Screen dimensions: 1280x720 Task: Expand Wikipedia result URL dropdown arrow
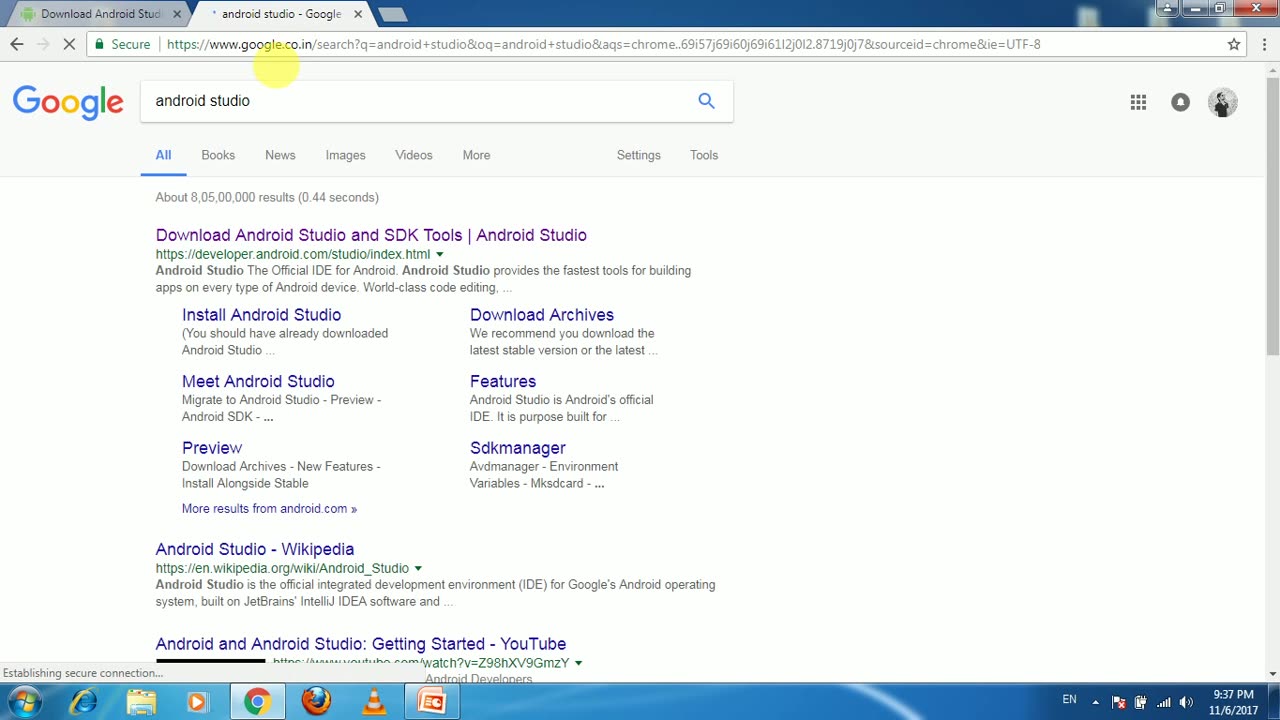pyautogui.click(x=418, y=569)
